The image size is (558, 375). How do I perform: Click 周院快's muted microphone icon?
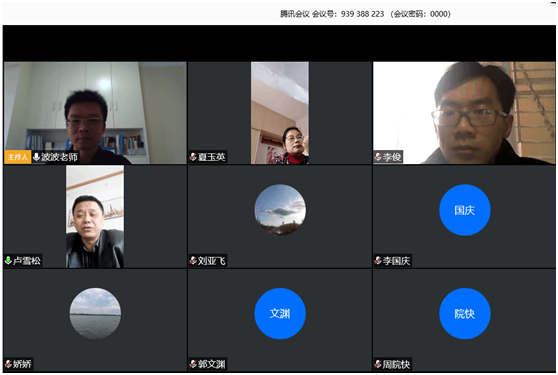click(x=378, y=364)
